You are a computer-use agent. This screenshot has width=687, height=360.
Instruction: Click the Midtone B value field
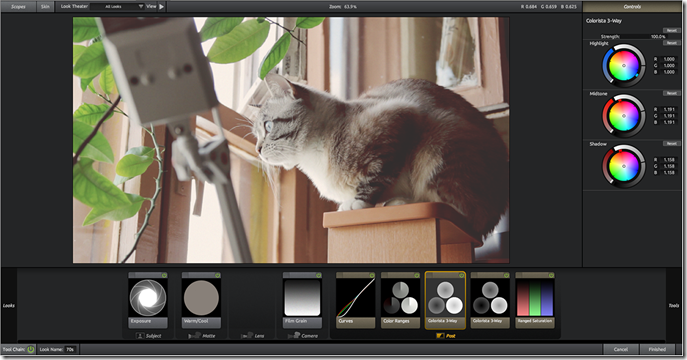click(669, 123)
